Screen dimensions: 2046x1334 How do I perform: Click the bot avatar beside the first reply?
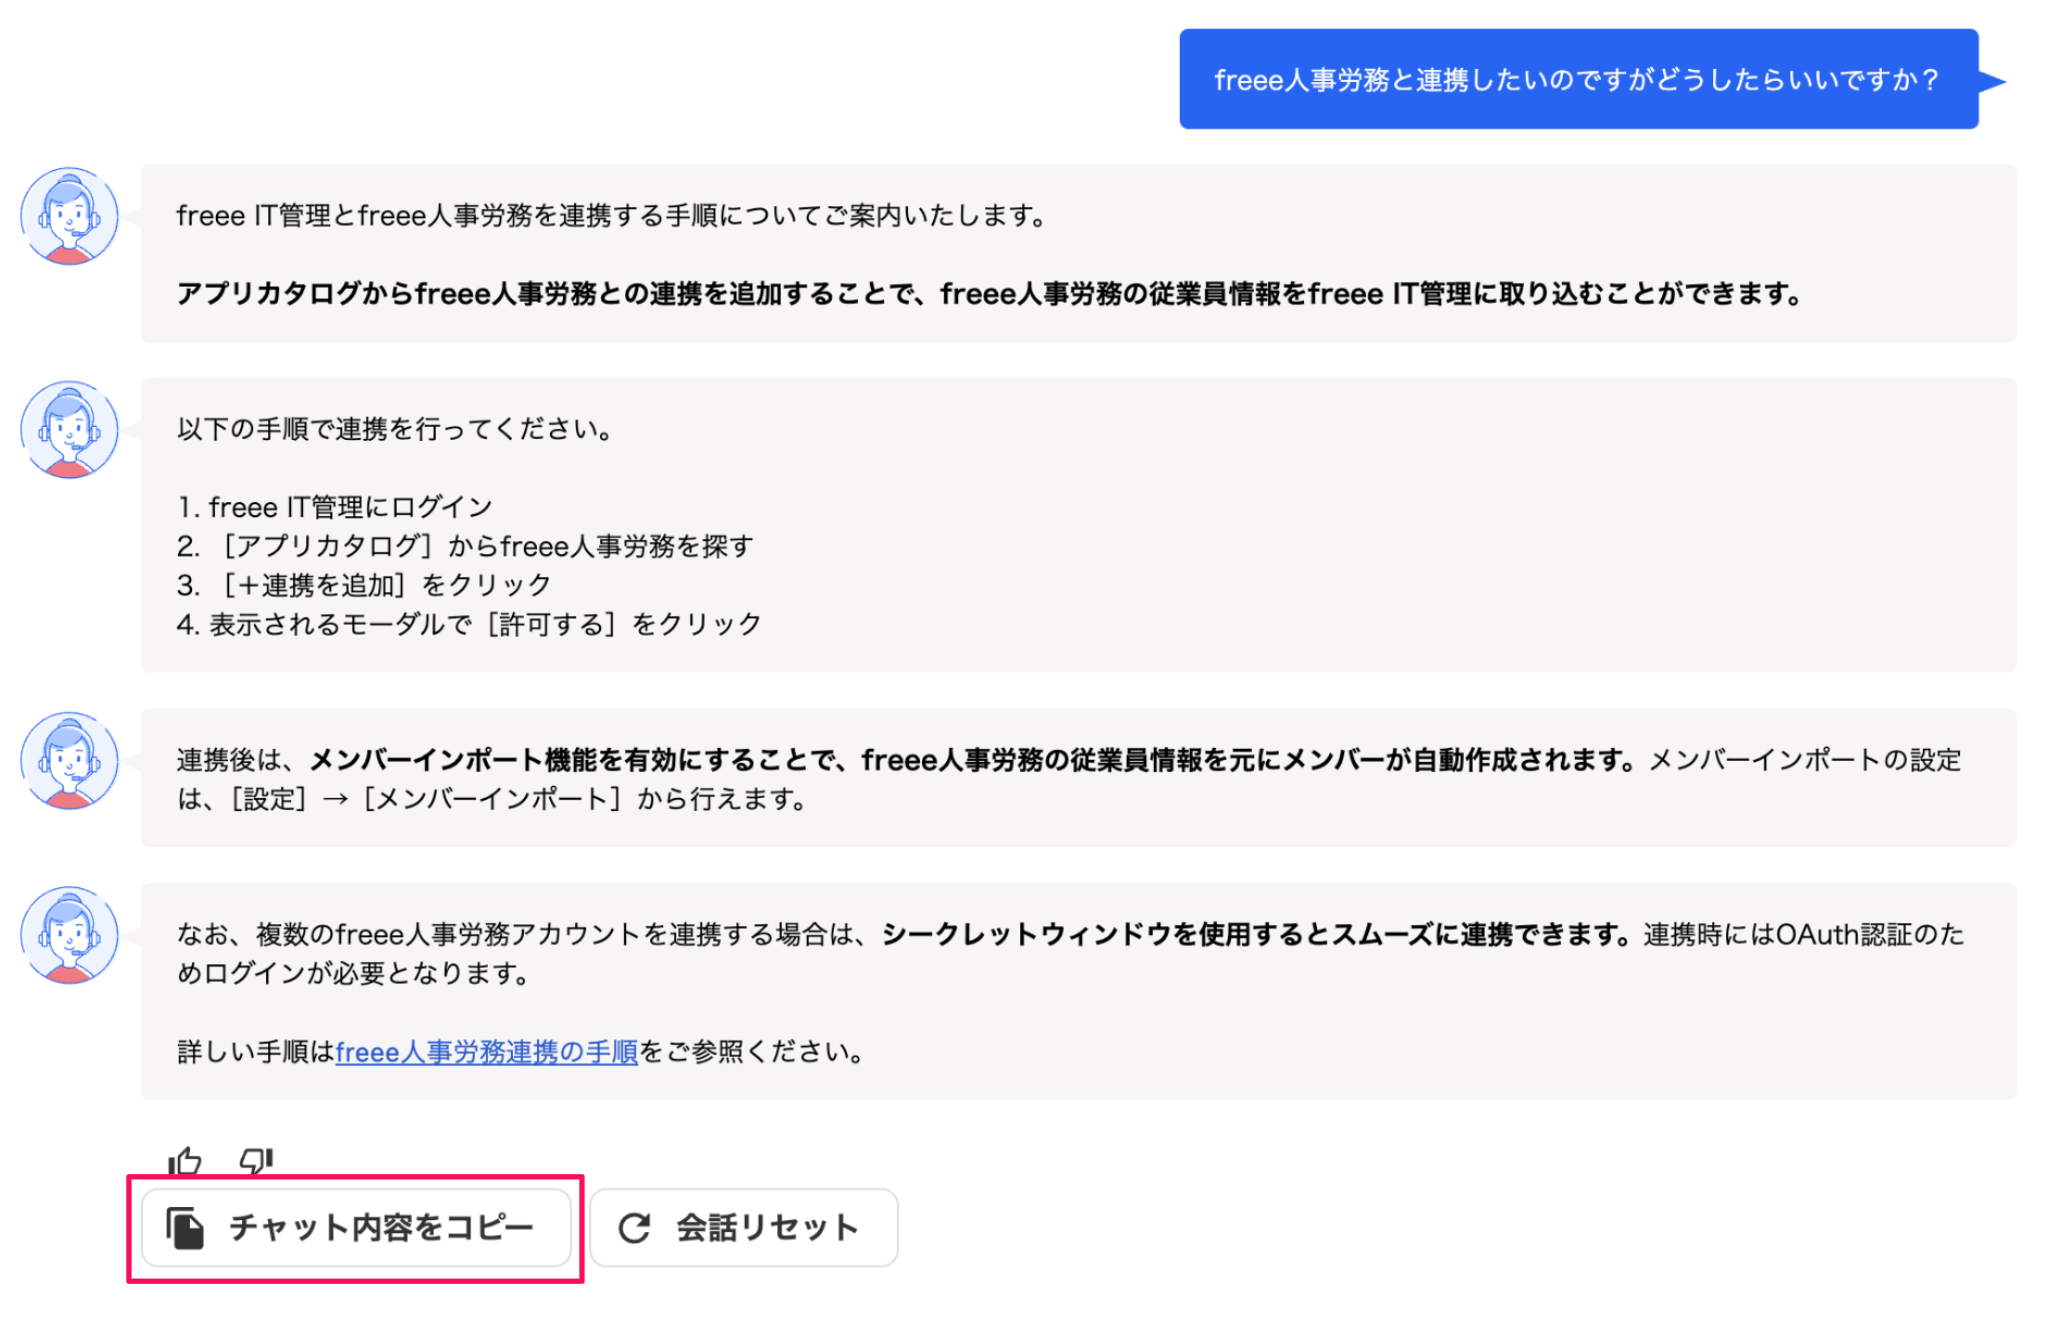coord(70,216)
